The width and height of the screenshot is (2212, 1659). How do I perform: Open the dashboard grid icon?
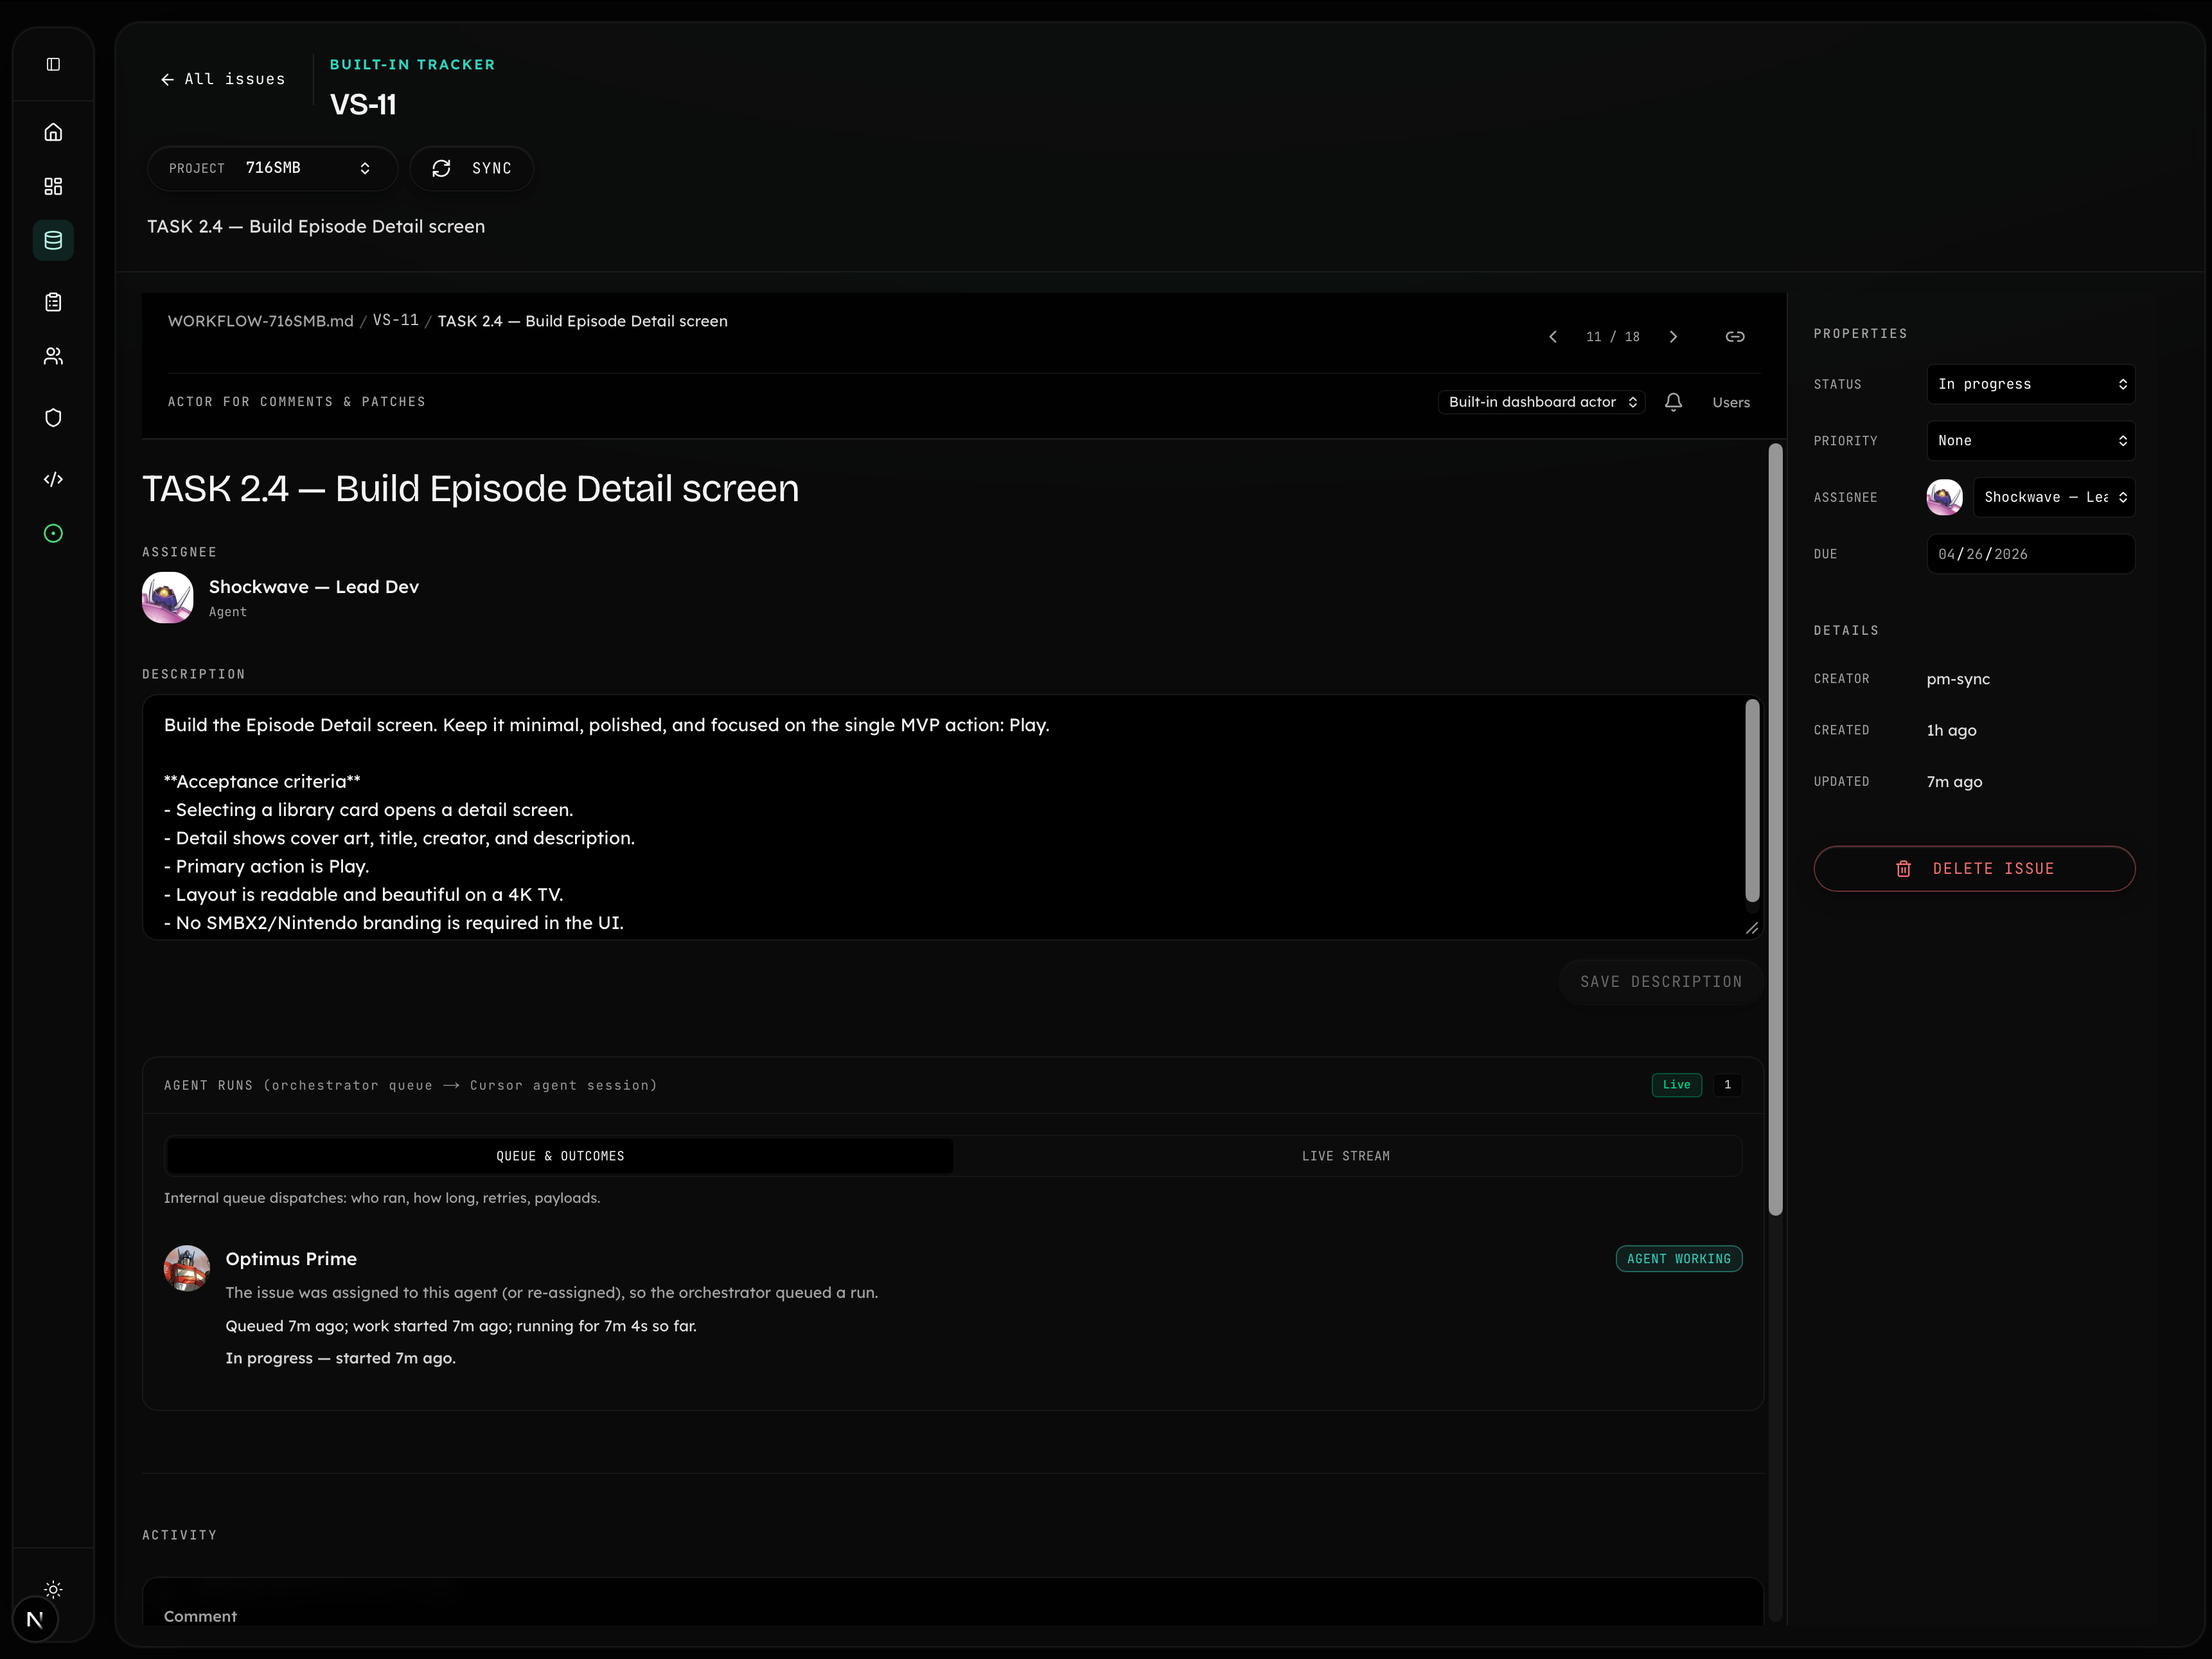point(53,186)
